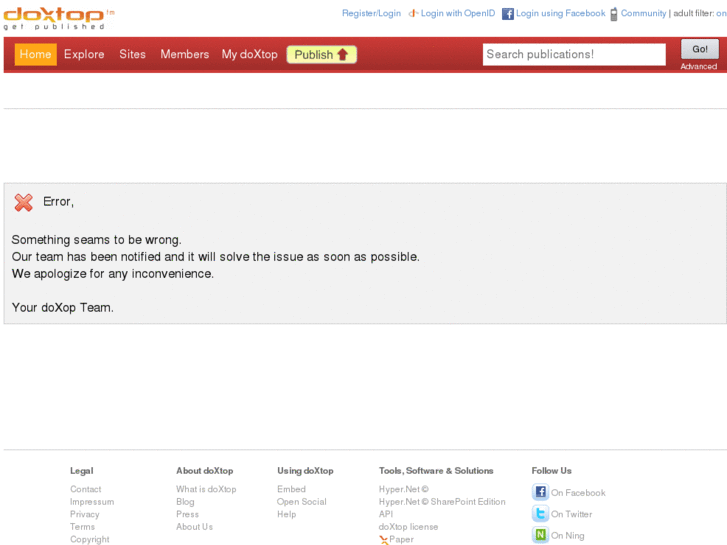Screen dimensions: 727x545
Task: Open the Embed link
Action: 291,489
